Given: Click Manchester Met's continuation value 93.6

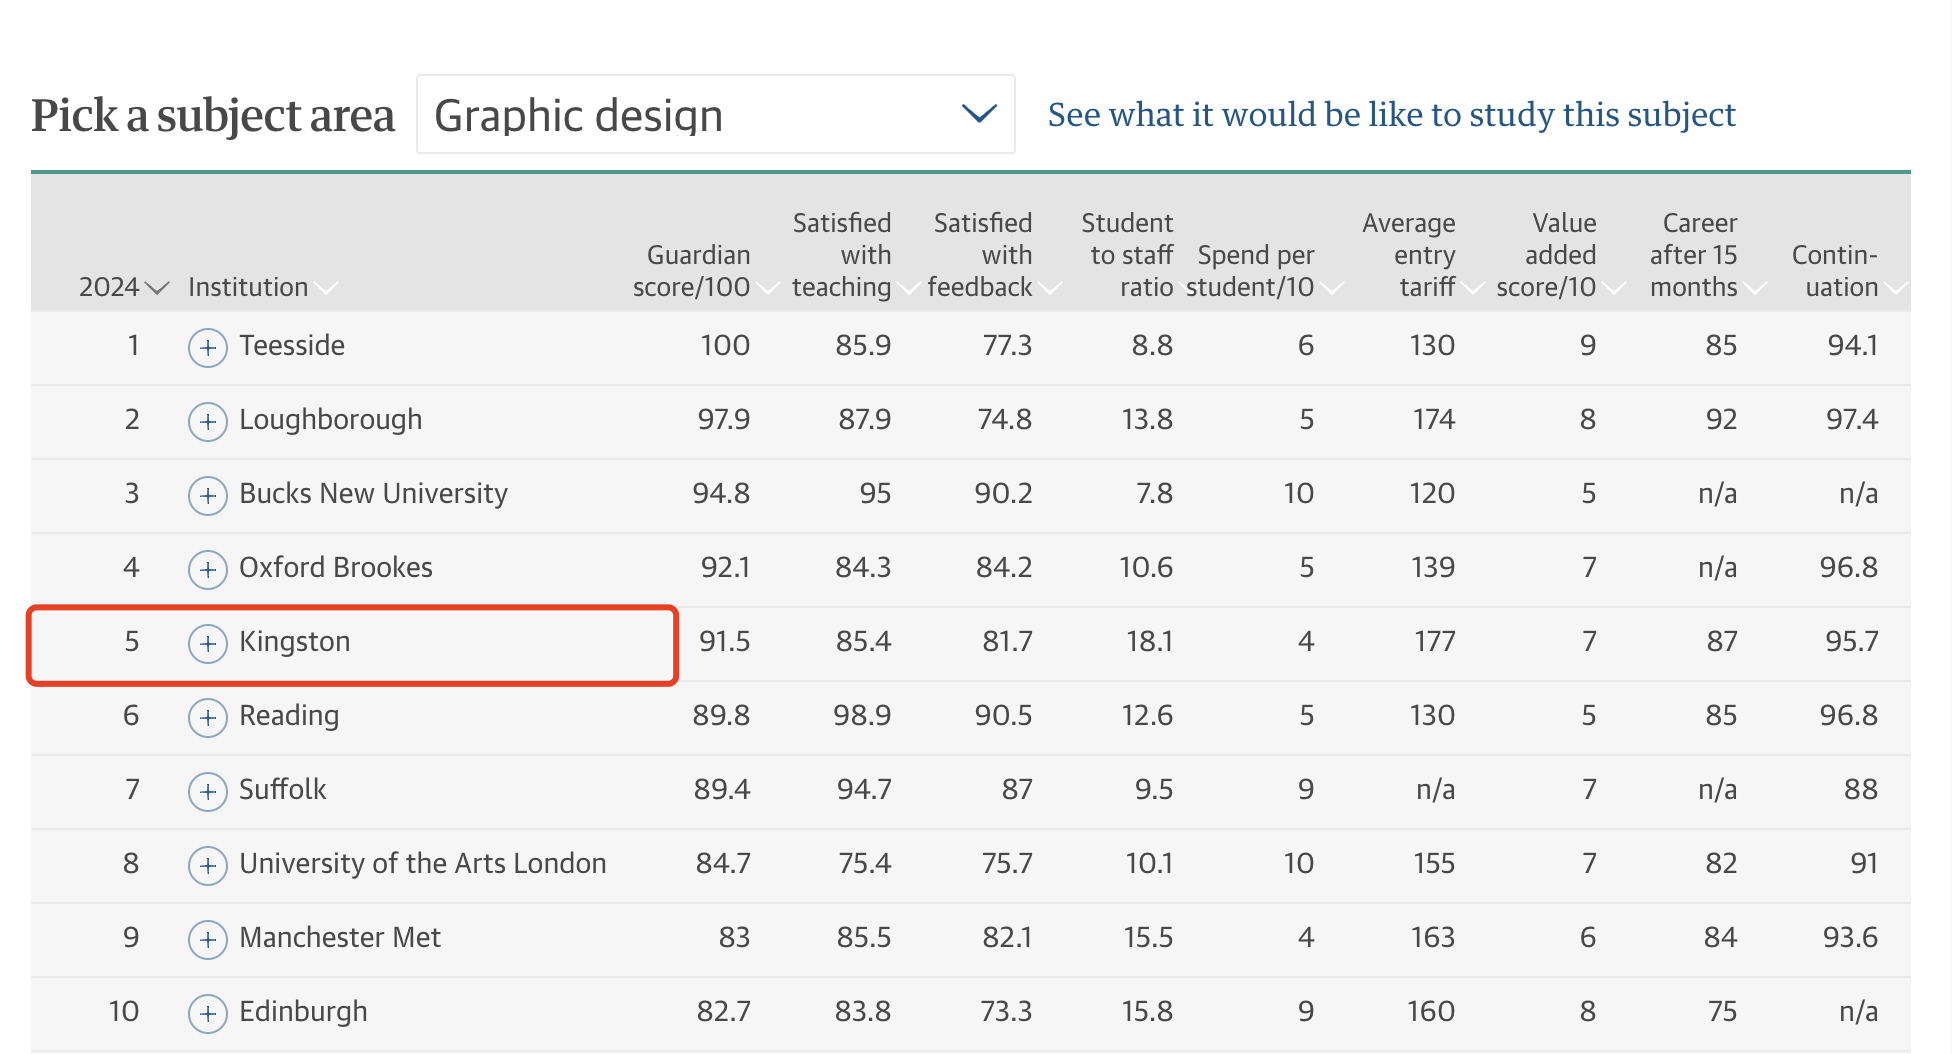Looking at the screenshot, I should (x=1850, y=937).
